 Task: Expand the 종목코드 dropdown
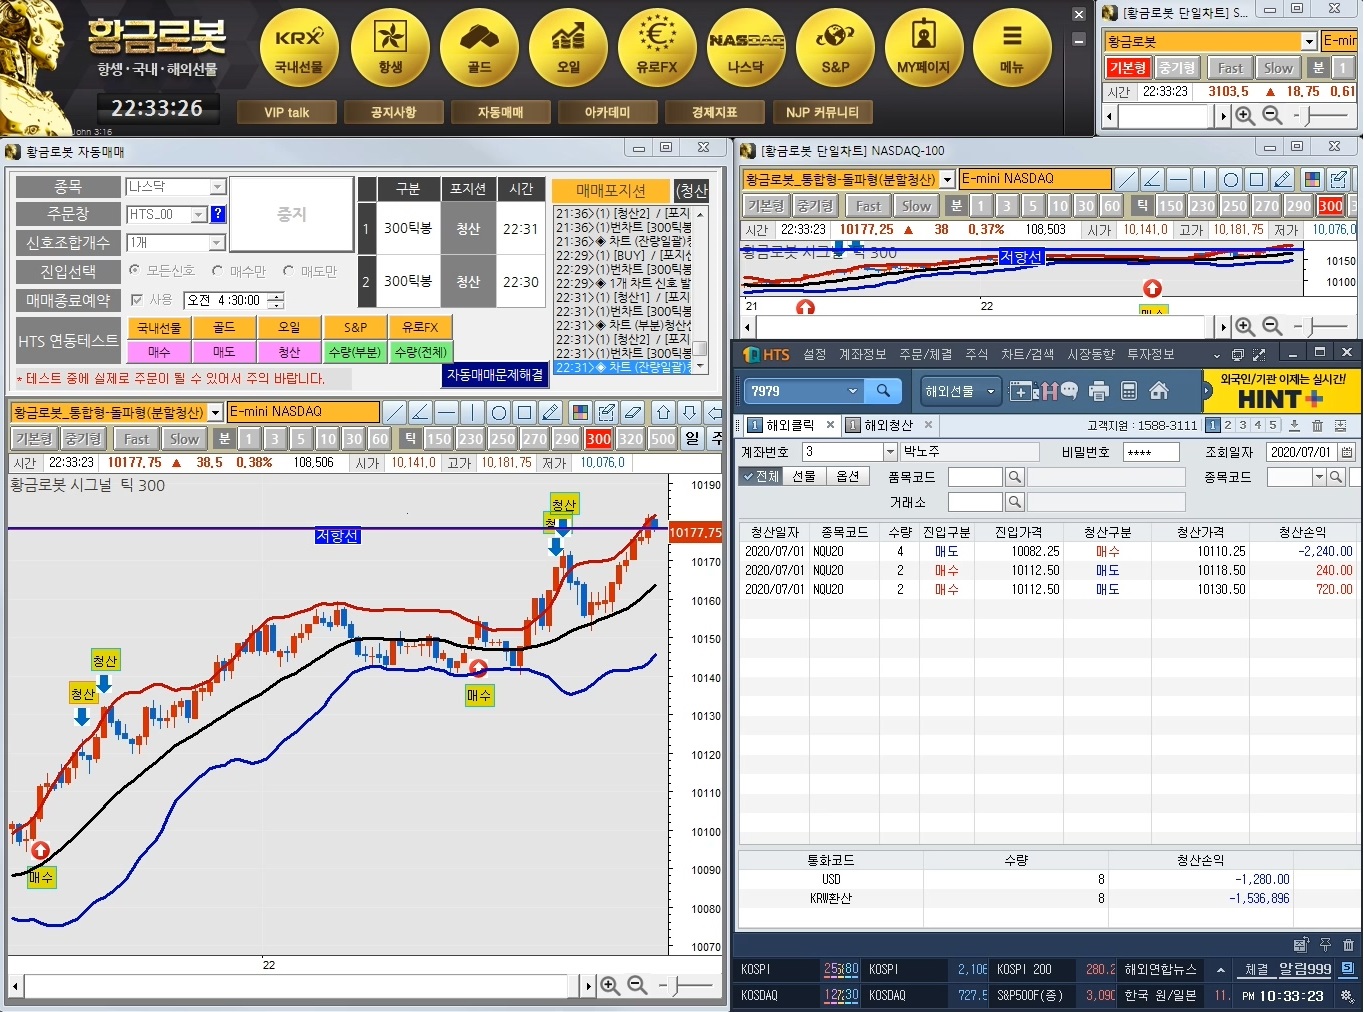pyautogui.click(x=1320, y=477)
